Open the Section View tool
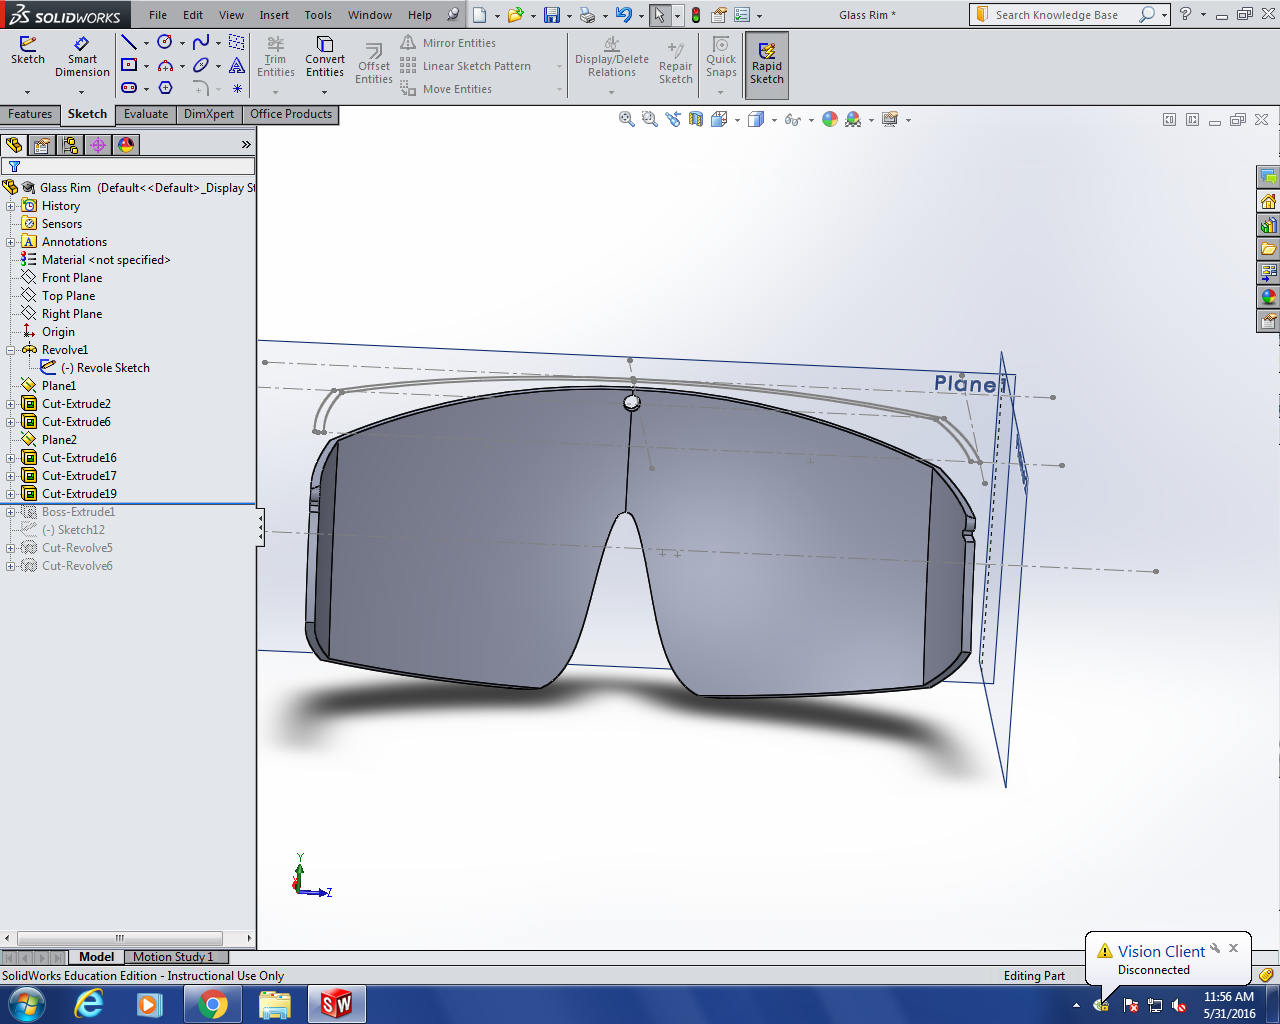The image size is (1280, 1024). 696,119
